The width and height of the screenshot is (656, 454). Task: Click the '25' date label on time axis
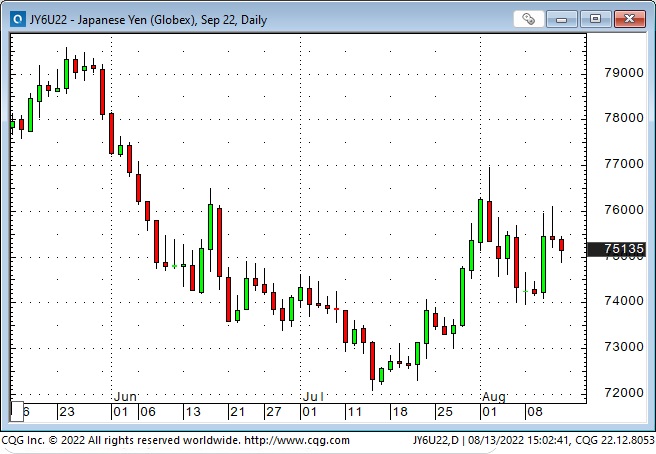pos(445,412)
